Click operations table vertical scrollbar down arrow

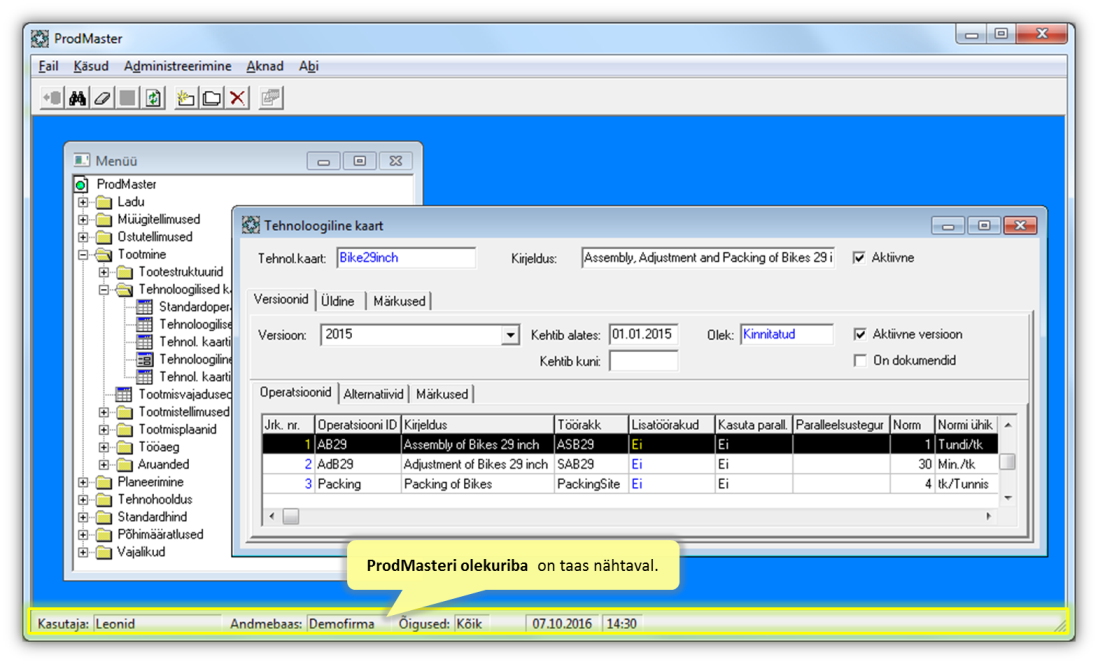pyautogui.click(x=1008, y=498)
